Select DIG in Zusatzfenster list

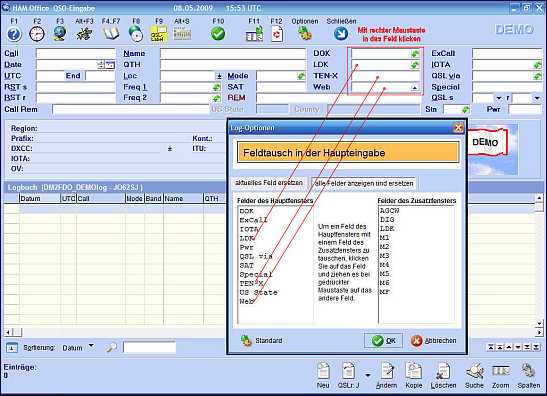click(x=387, y=220)
